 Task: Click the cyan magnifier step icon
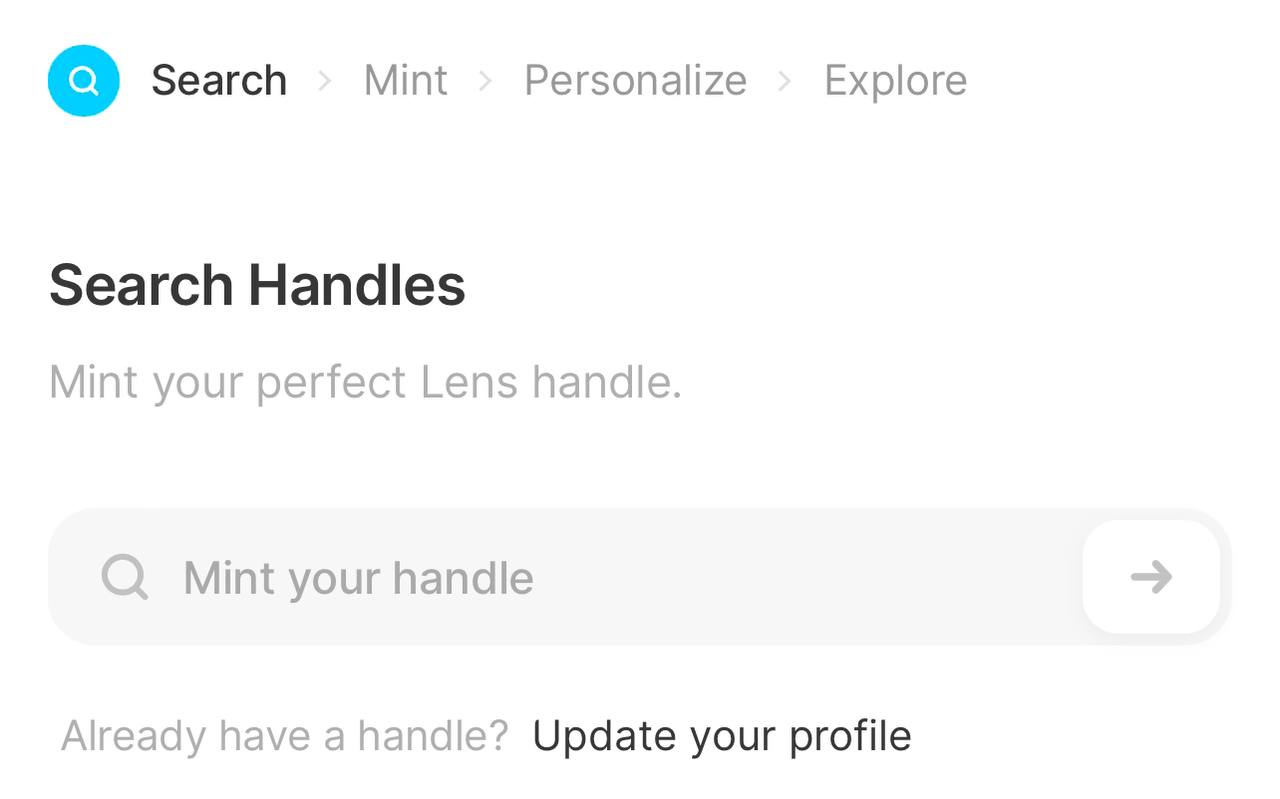point(84,80)
